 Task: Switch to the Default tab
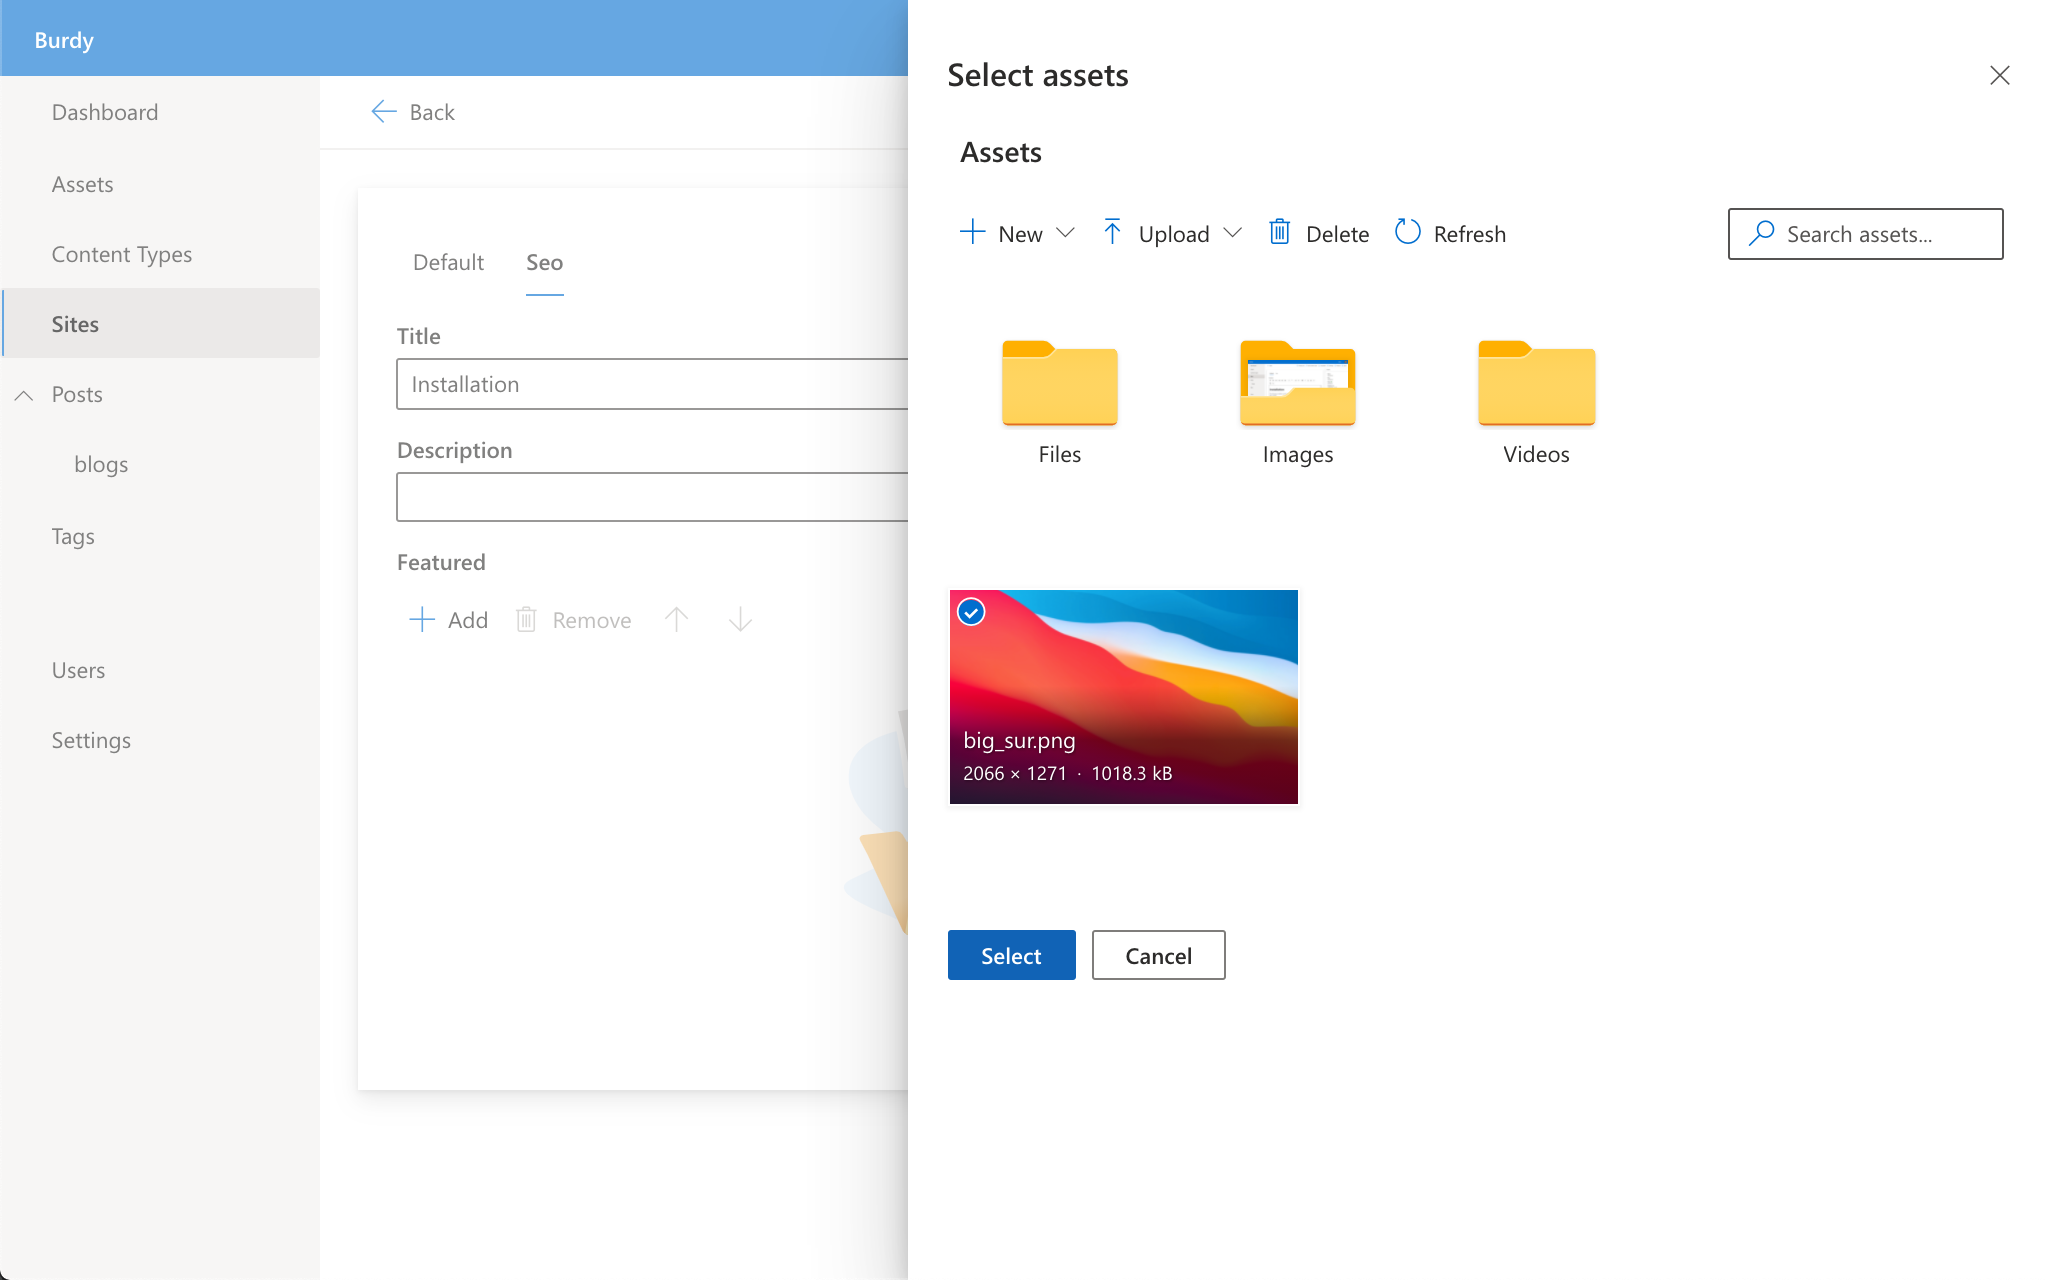point(448,262)
